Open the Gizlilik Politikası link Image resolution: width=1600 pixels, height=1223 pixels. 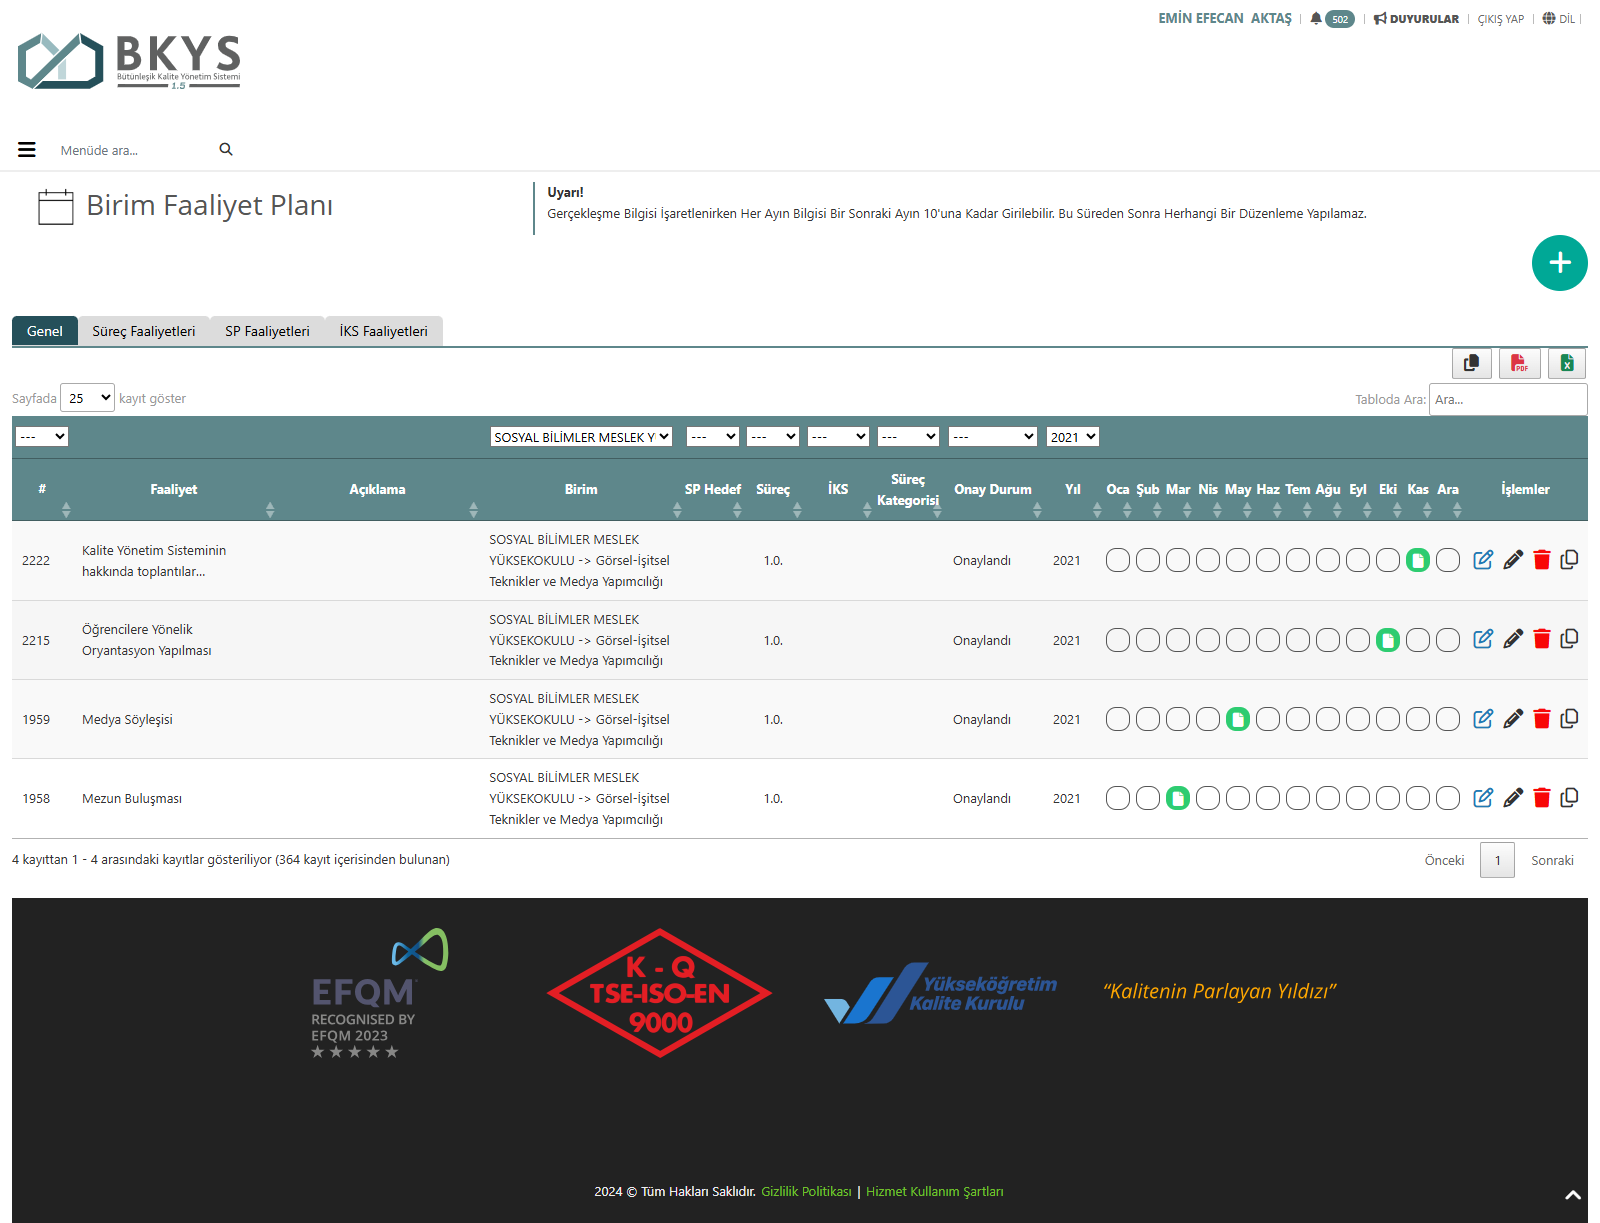[806, 1191]
